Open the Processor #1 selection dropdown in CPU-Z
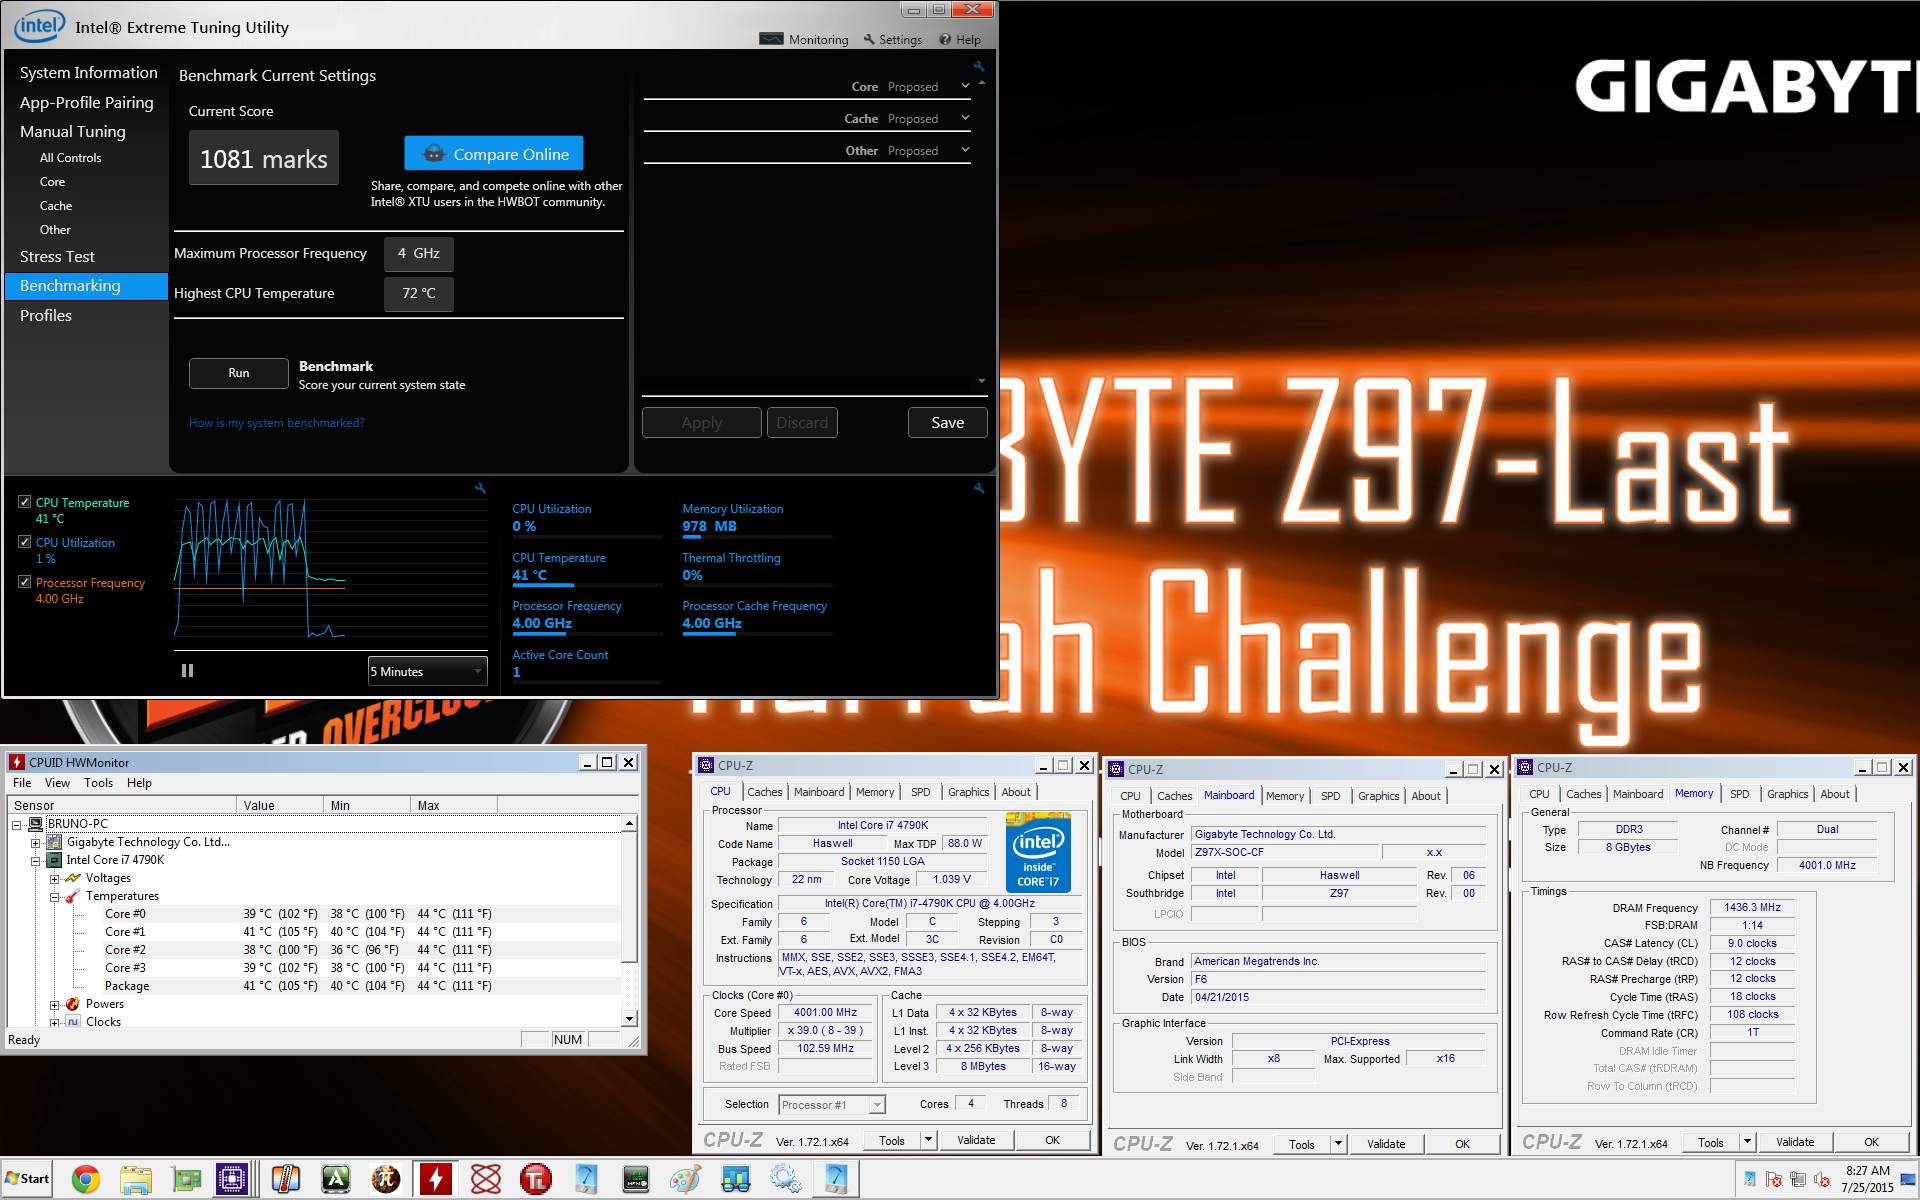 click(832, 1105)
